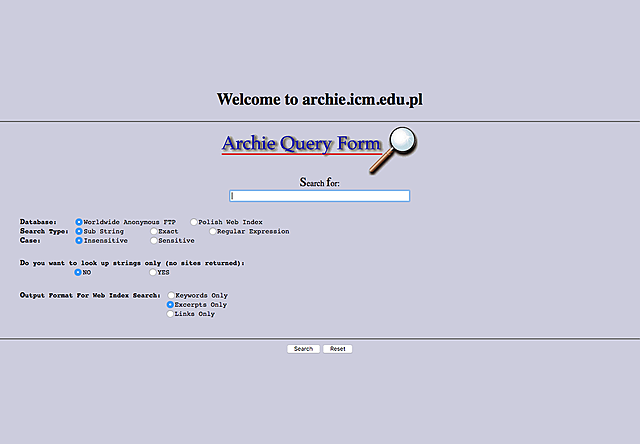
Task: Click the Database: label
Action: (x=38, y=222)
